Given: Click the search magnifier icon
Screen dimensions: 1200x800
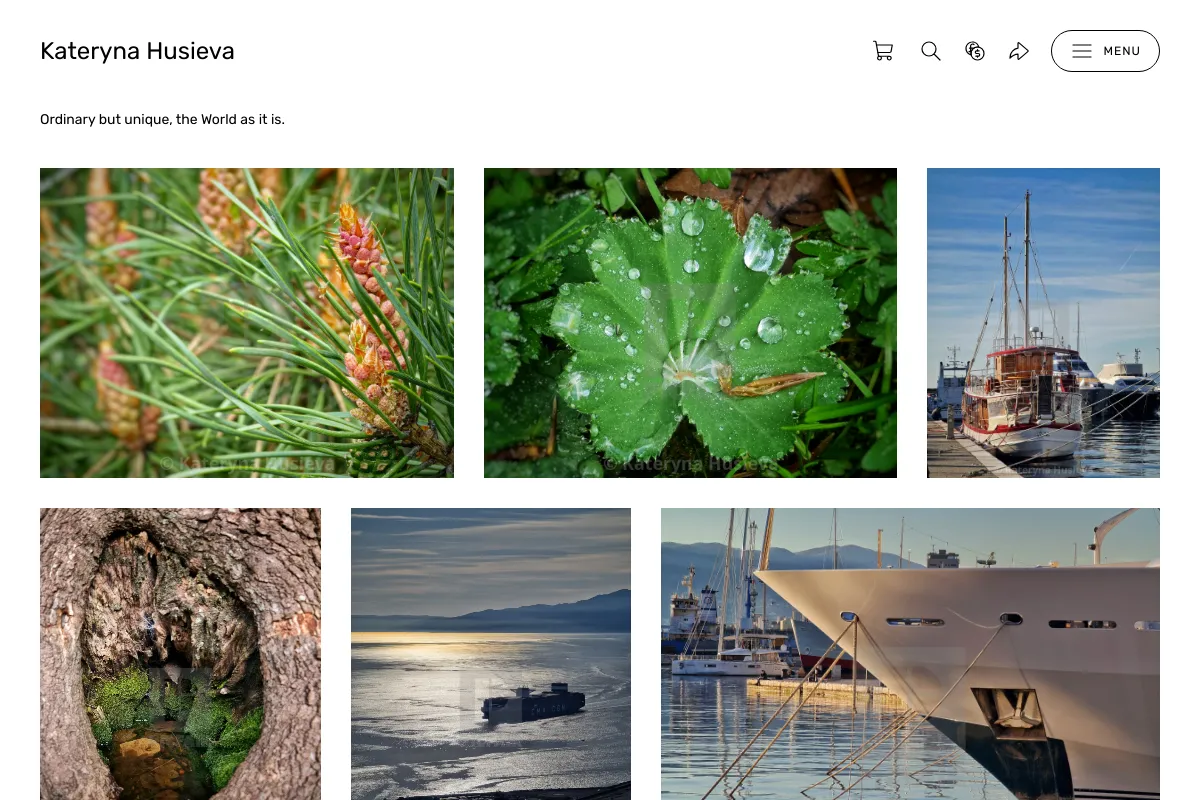Looking at the screenshot, I should (x=931, y=51).
